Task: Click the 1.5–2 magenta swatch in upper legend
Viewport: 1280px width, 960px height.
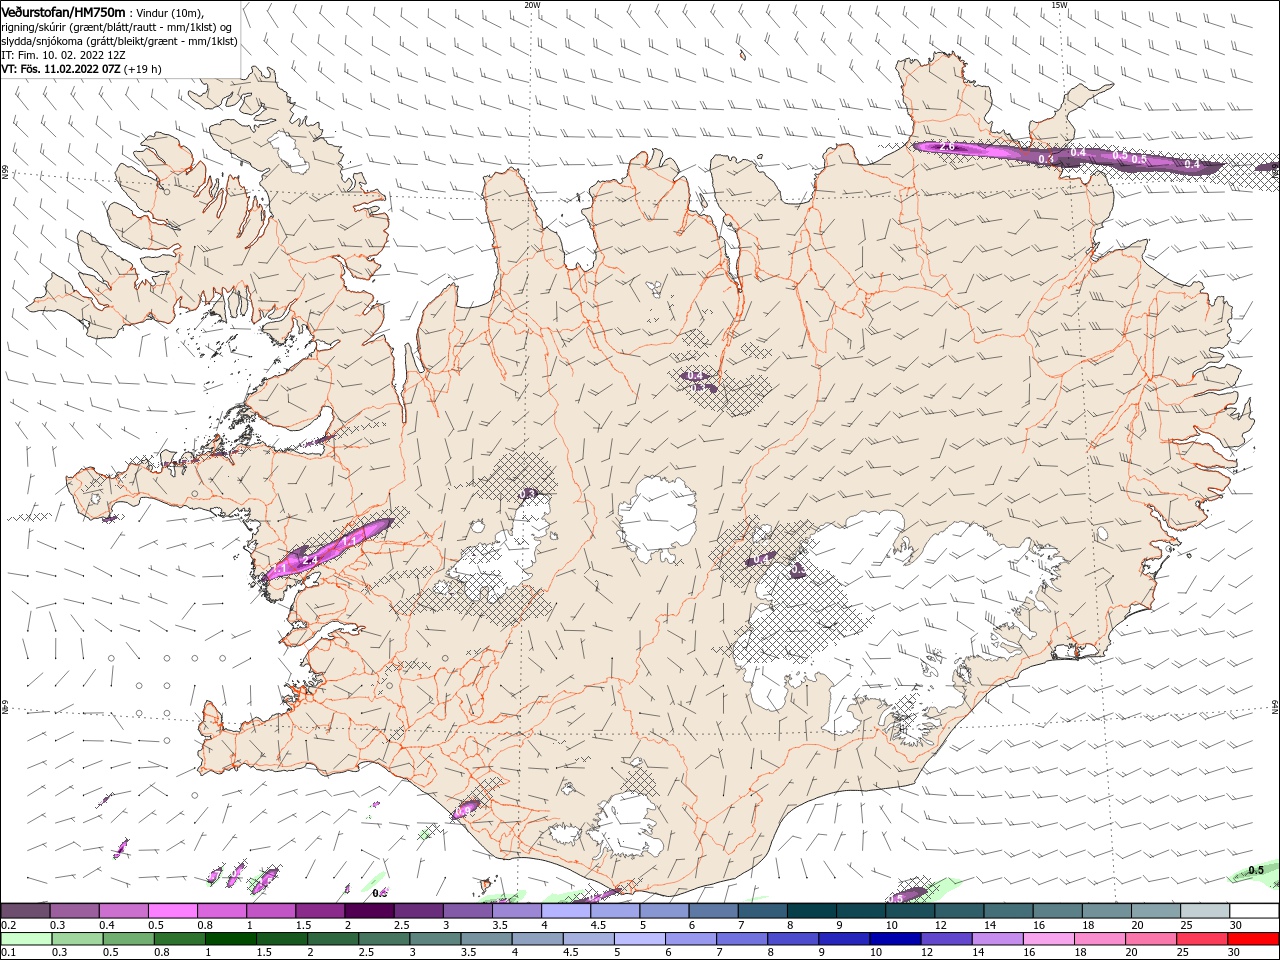Action: [x=319, y=911]
